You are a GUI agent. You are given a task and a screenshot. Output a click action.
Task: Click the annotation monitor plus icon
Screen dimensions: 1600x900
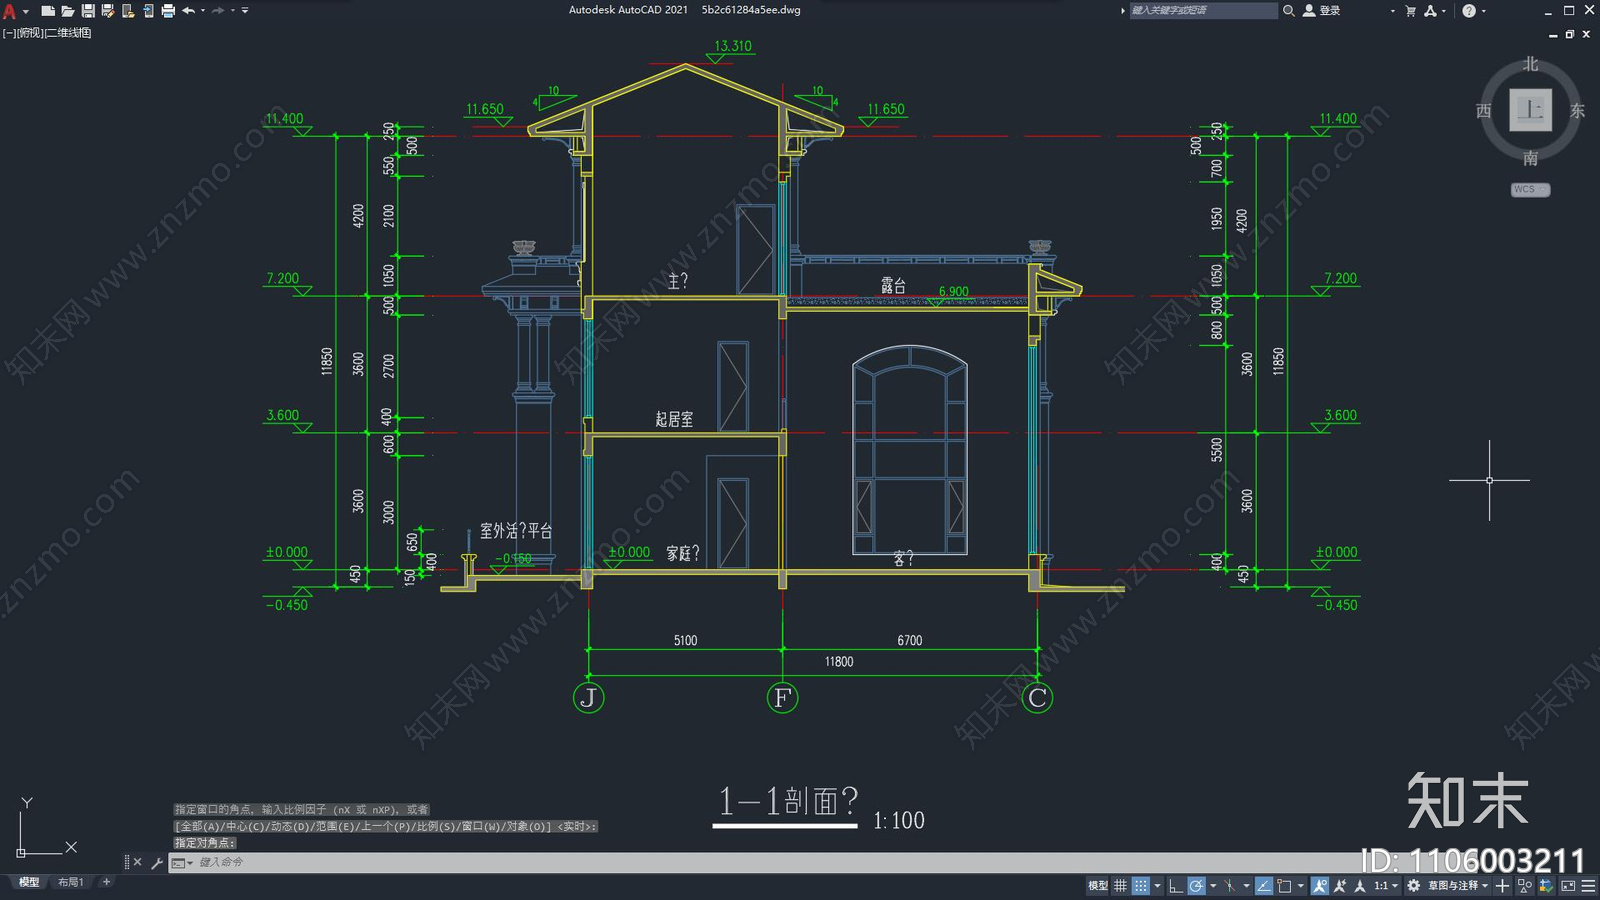pos(1502,886)
